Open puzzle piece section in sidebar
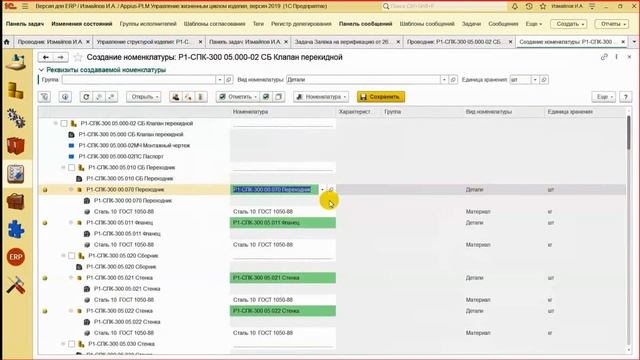Viewport: 640px width, 360px height. click(x=16, y=229)
